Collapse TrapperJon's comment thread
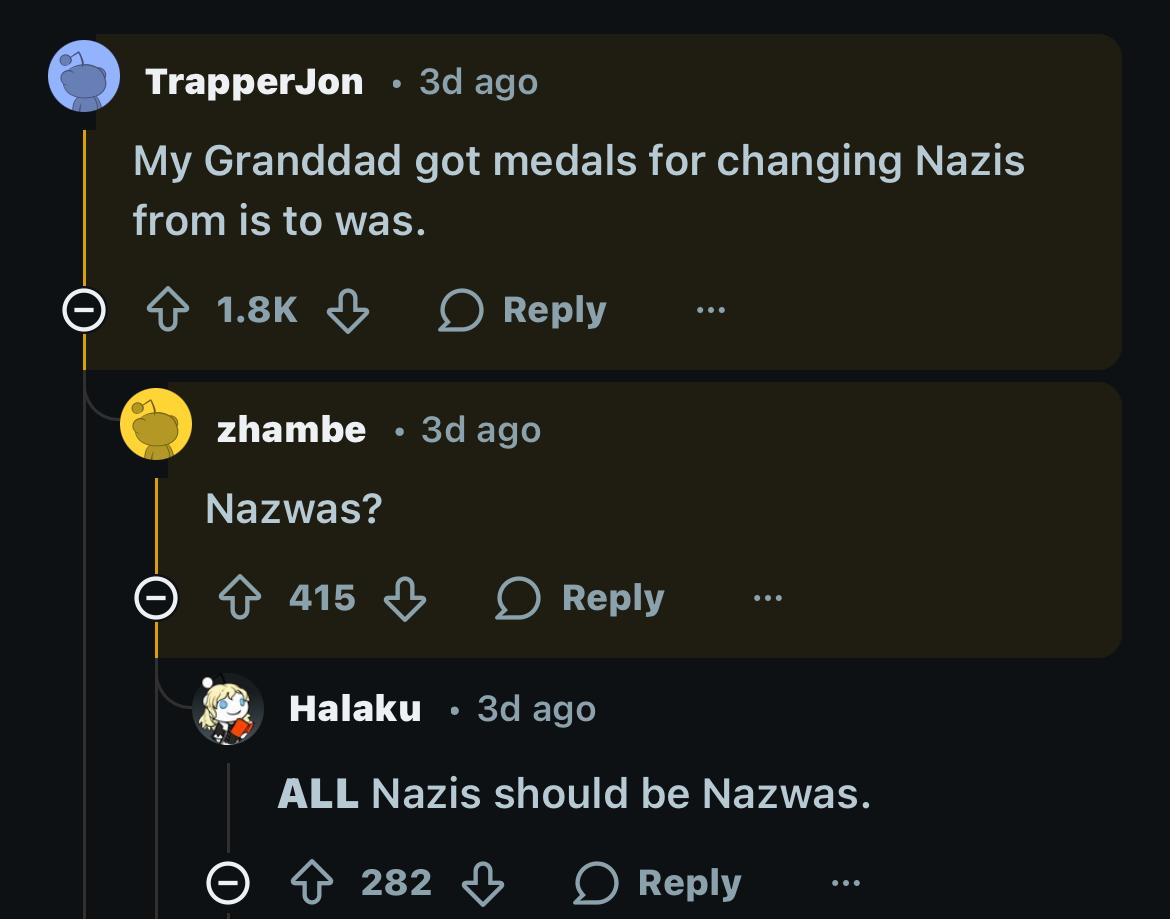 click(83, 312)
